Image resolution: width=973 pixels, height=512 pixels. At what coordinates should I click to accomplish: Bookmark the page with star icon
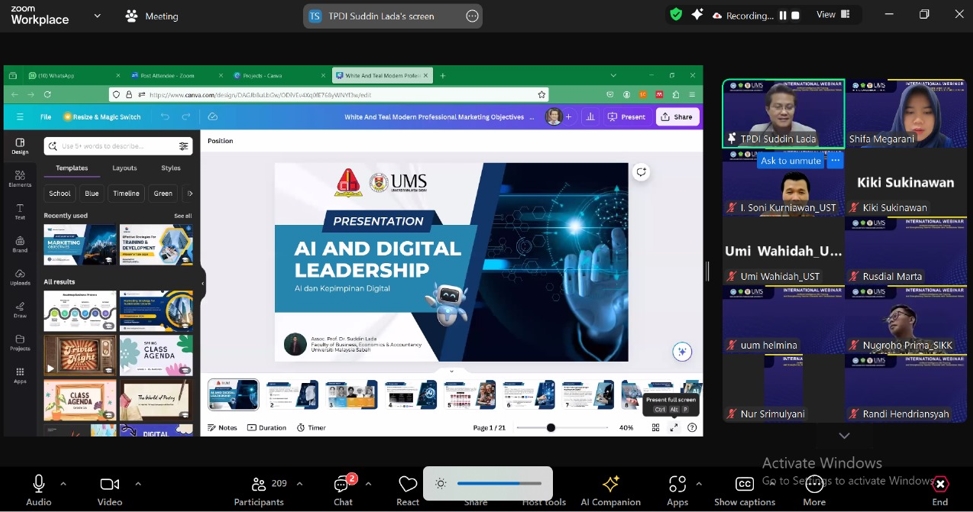tap(542, 94)
